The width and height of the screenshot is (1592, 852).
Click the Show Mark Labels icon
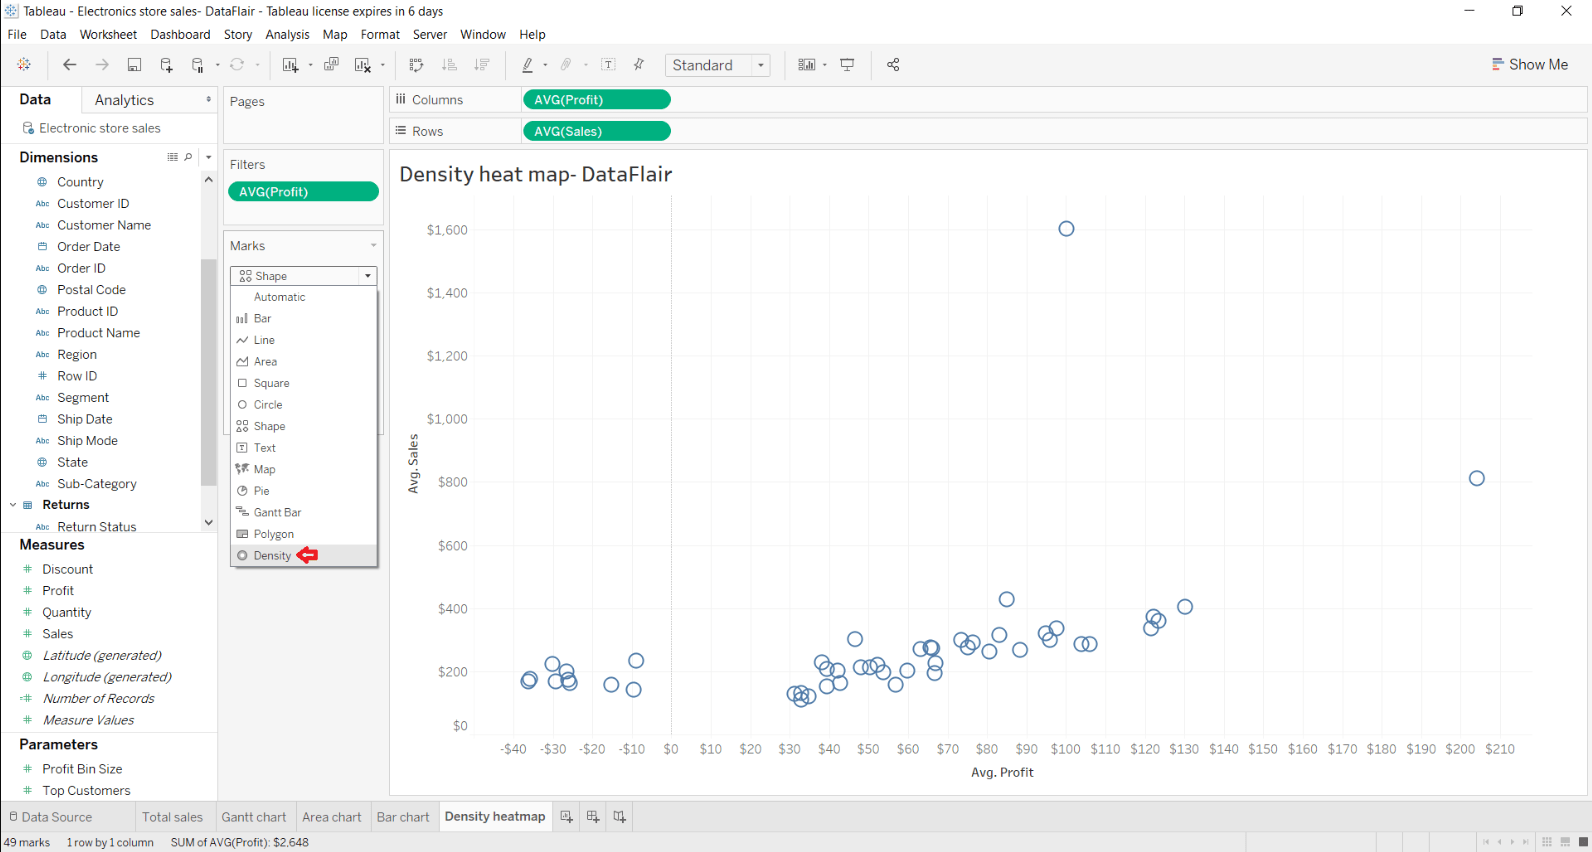[608, 65]
